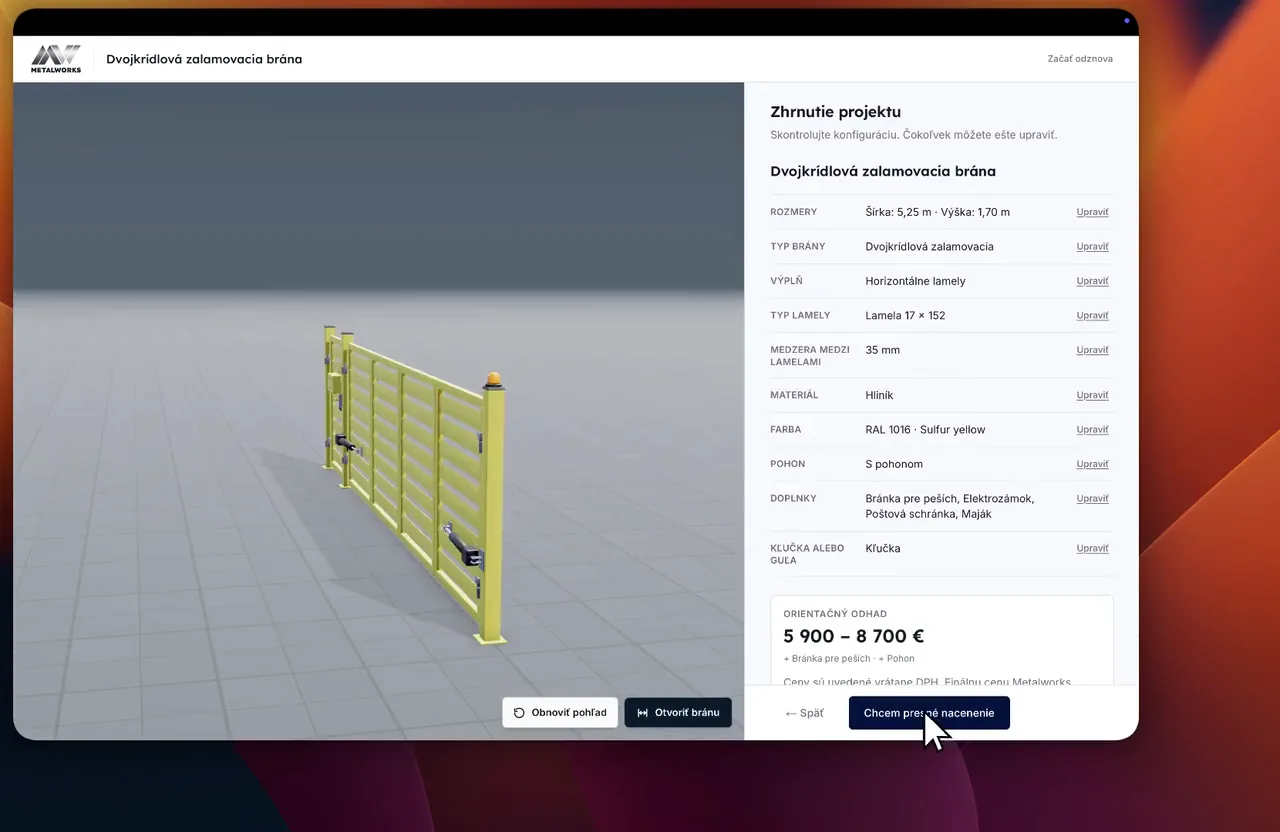Click the S pohonom value
Viewport: 1280px width, 832px height.
click(x=894, y=464)
